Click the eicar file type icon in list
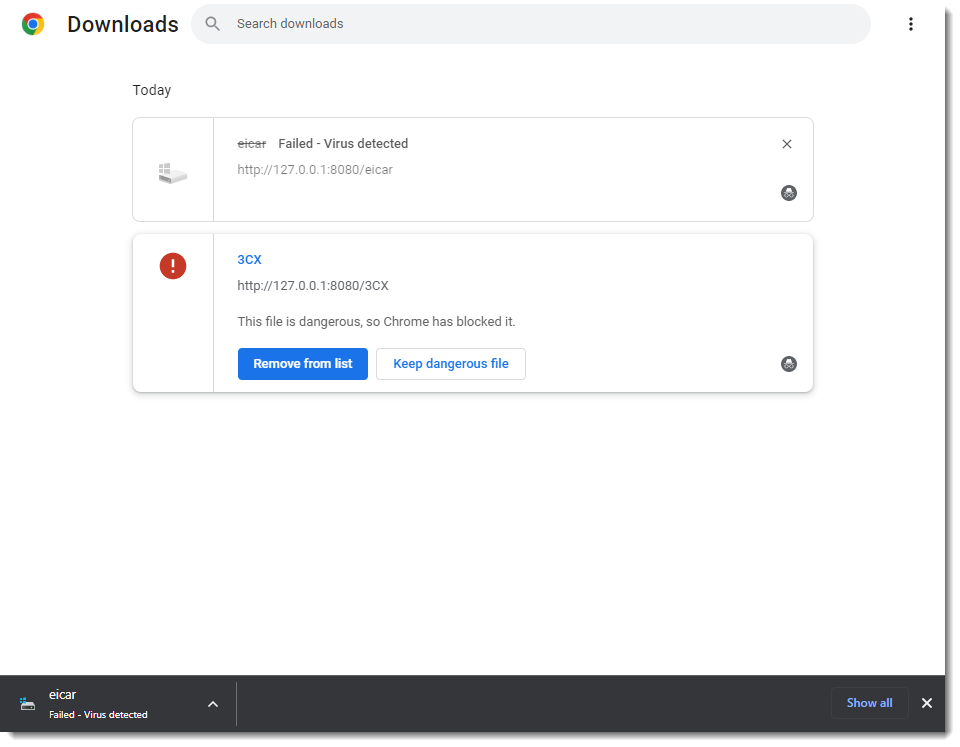This screenshot has width=960, height=747. pyautogui.click(x=173, y=173)
